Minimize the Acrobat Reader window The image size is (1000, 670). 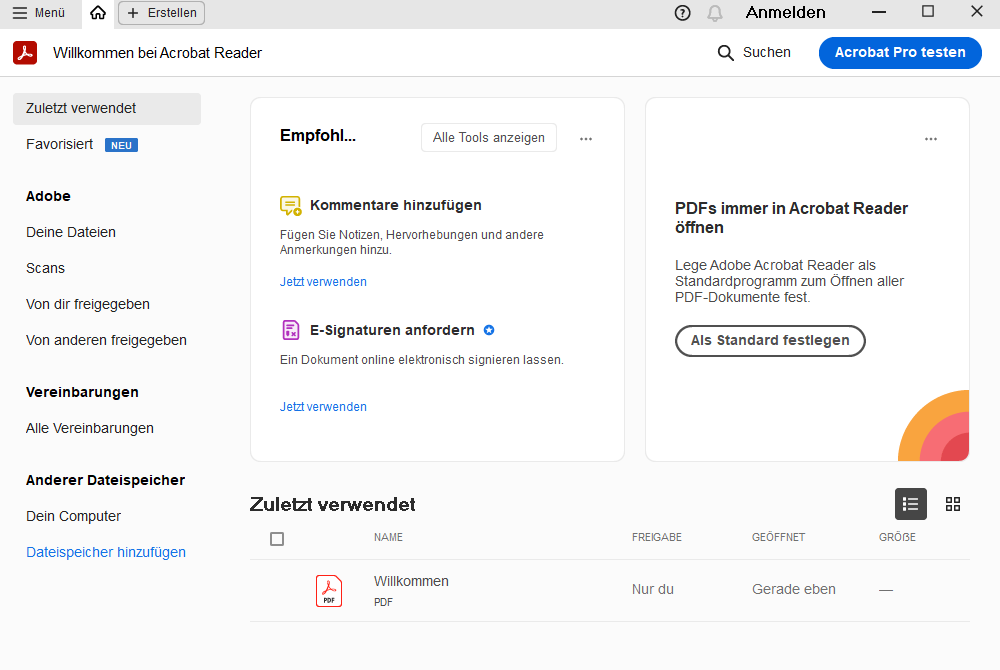click(879, 12)
